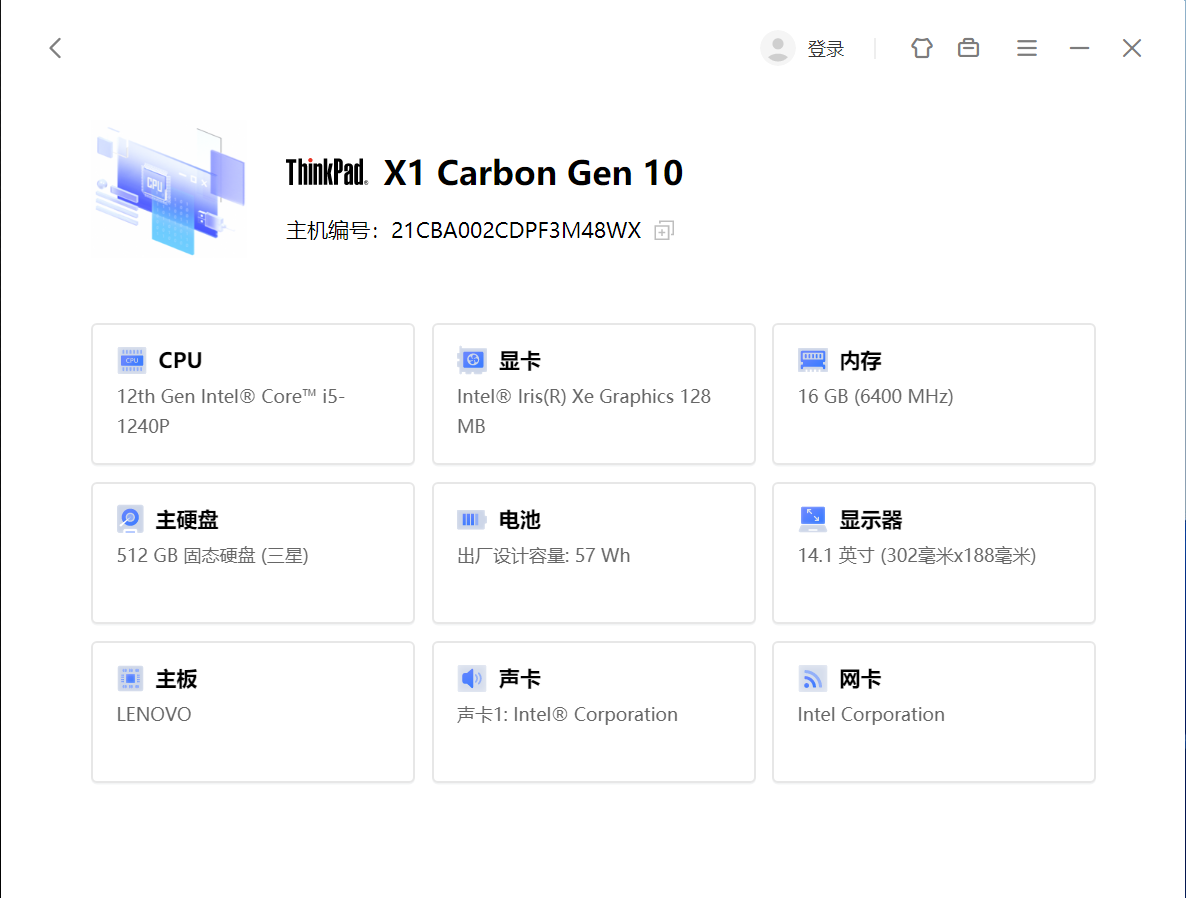Open the skin theme shirt icon
The height and width of the screenshot is (898, 1186).
point(921,48)
